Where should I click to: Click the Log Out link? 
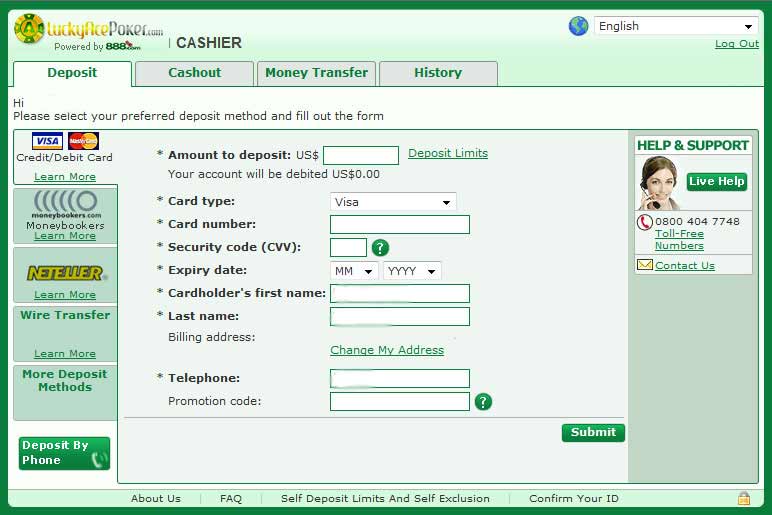click(737, 44)
